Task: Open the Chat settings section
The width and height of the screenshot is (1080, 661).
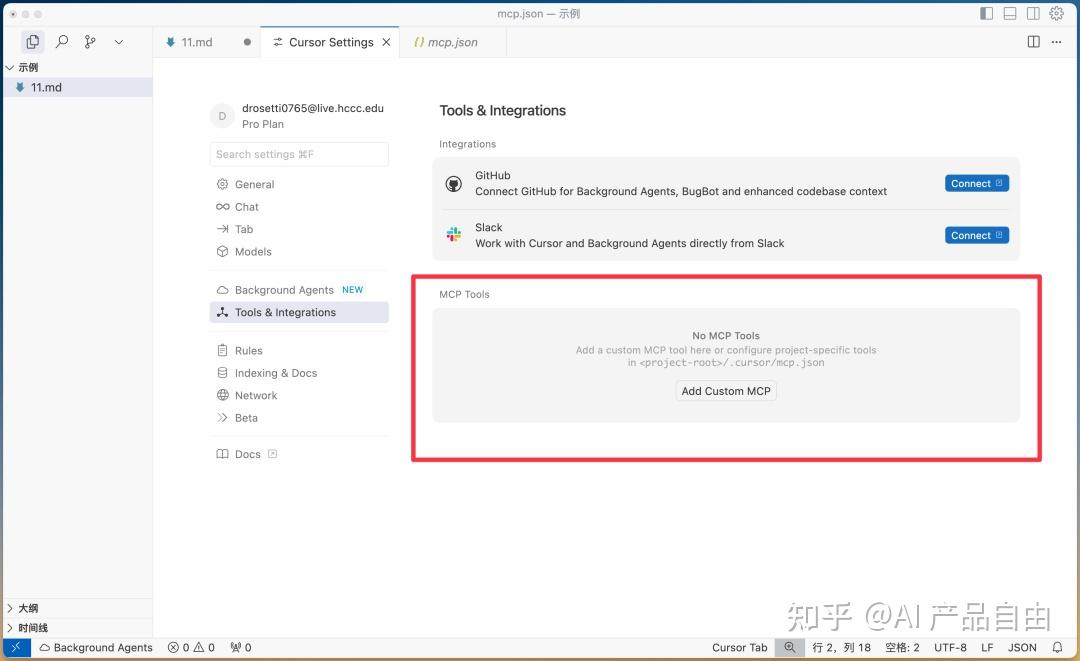Action: click(x=299, y=207)
